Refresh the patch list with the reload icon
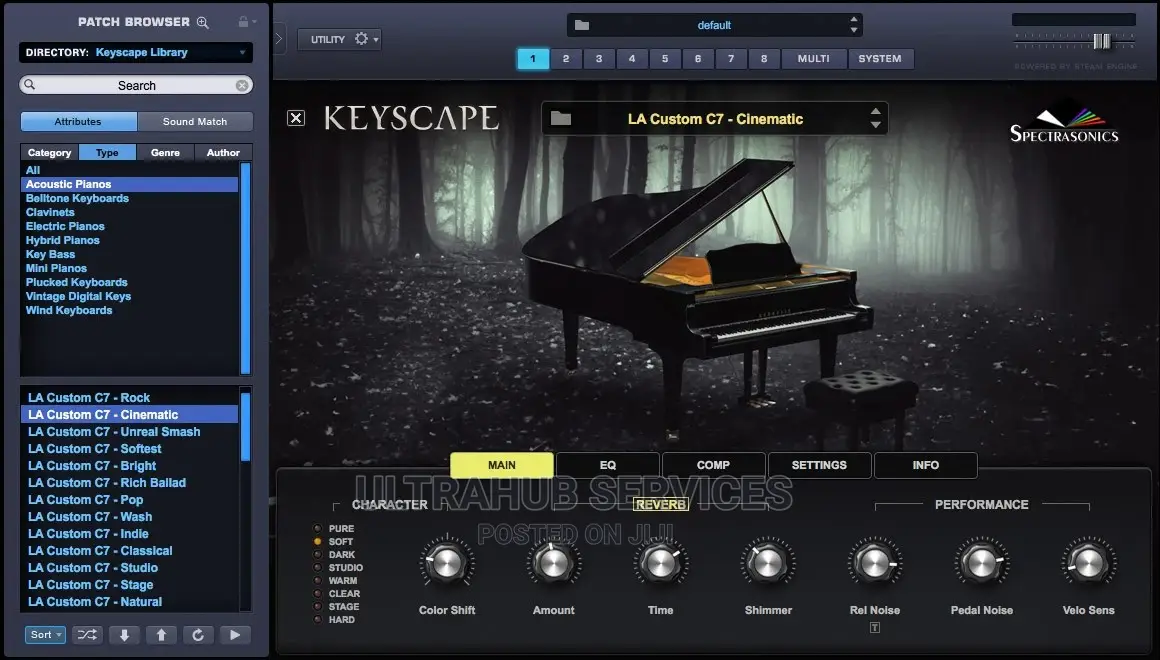 point(198,635)
